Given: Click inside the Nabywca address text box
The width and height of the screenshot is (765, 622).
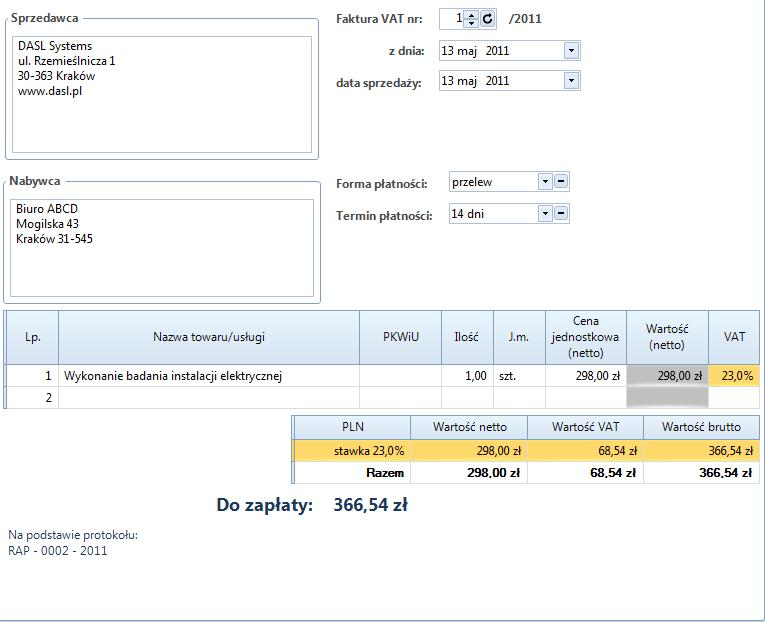Looking at the screenshot, I should pos(162,247).
